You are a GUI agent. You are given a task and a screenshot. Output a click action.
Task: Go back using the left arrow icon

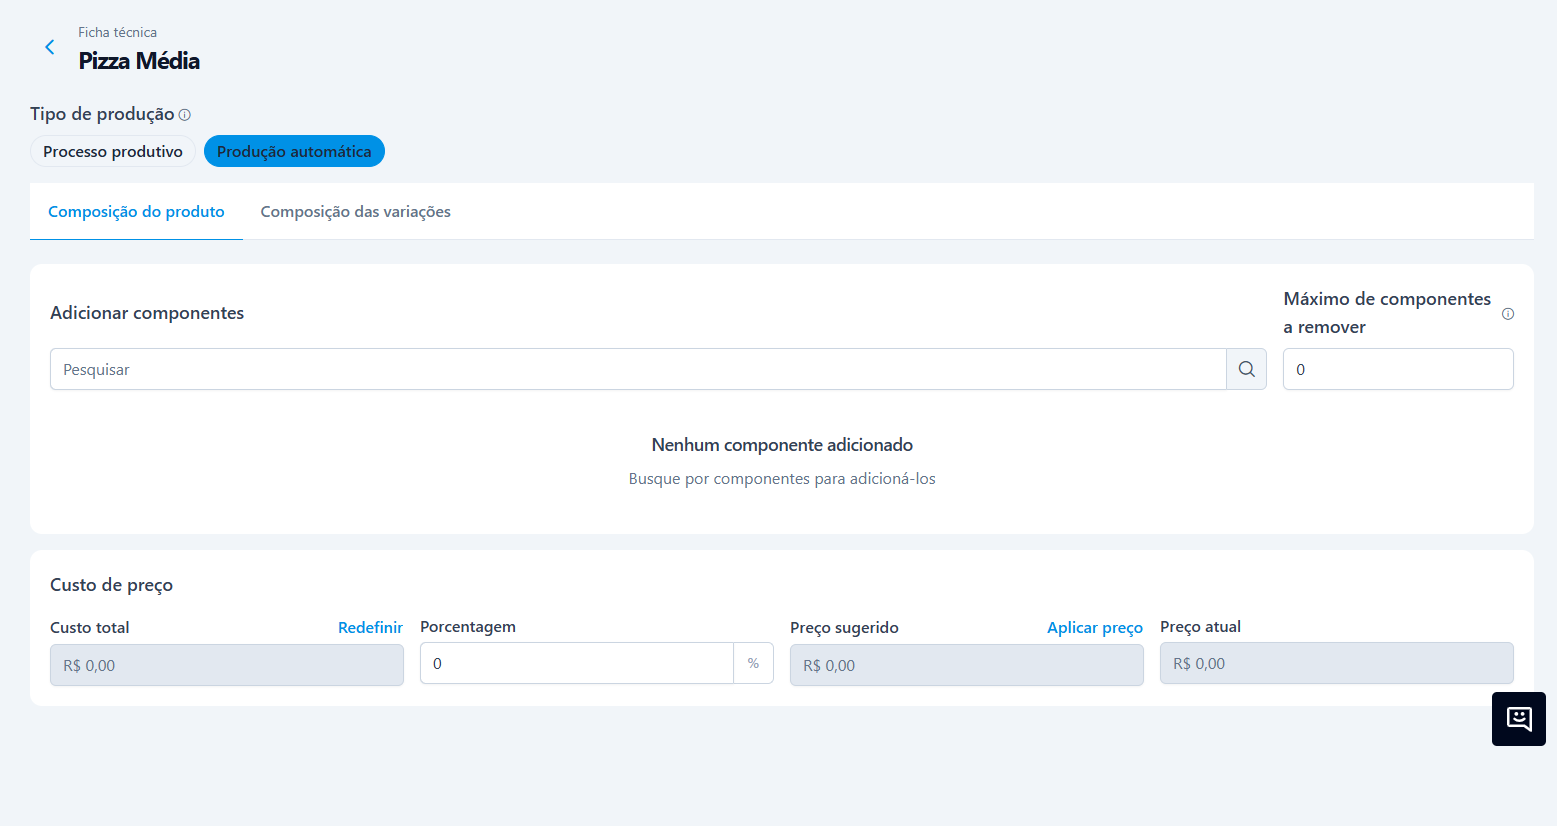pyautogui.click(x=49, y=47)
